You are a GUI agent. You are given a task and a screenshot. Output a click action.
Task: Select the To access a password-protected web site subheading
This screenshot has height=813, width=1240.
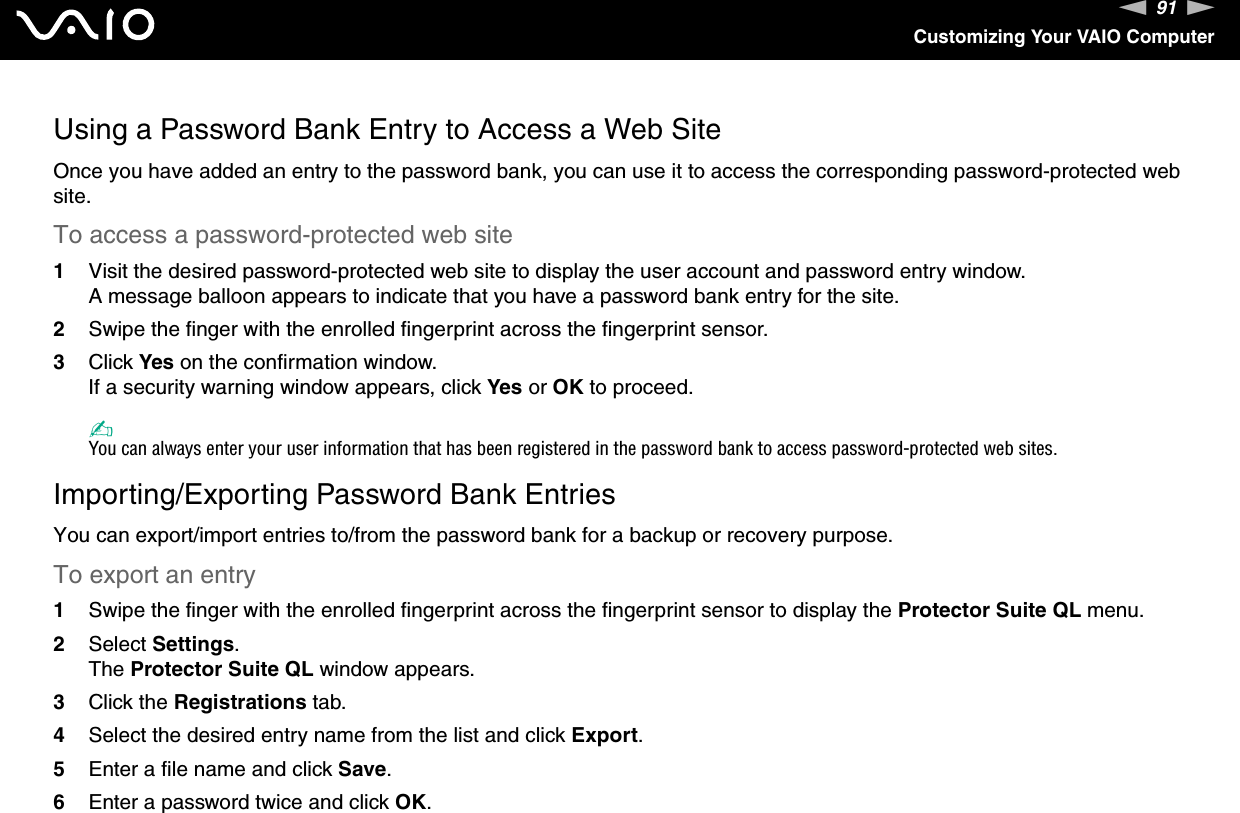tap(283, 235)
